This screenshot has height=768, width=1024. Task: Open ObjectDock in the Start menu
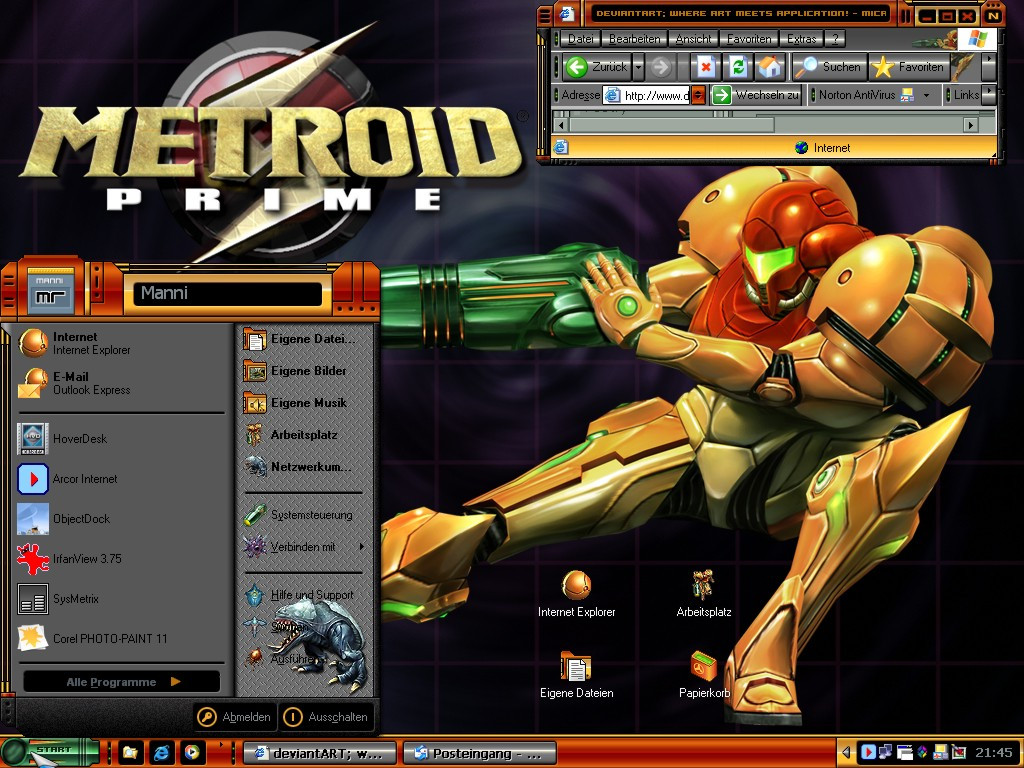(121, 519)
